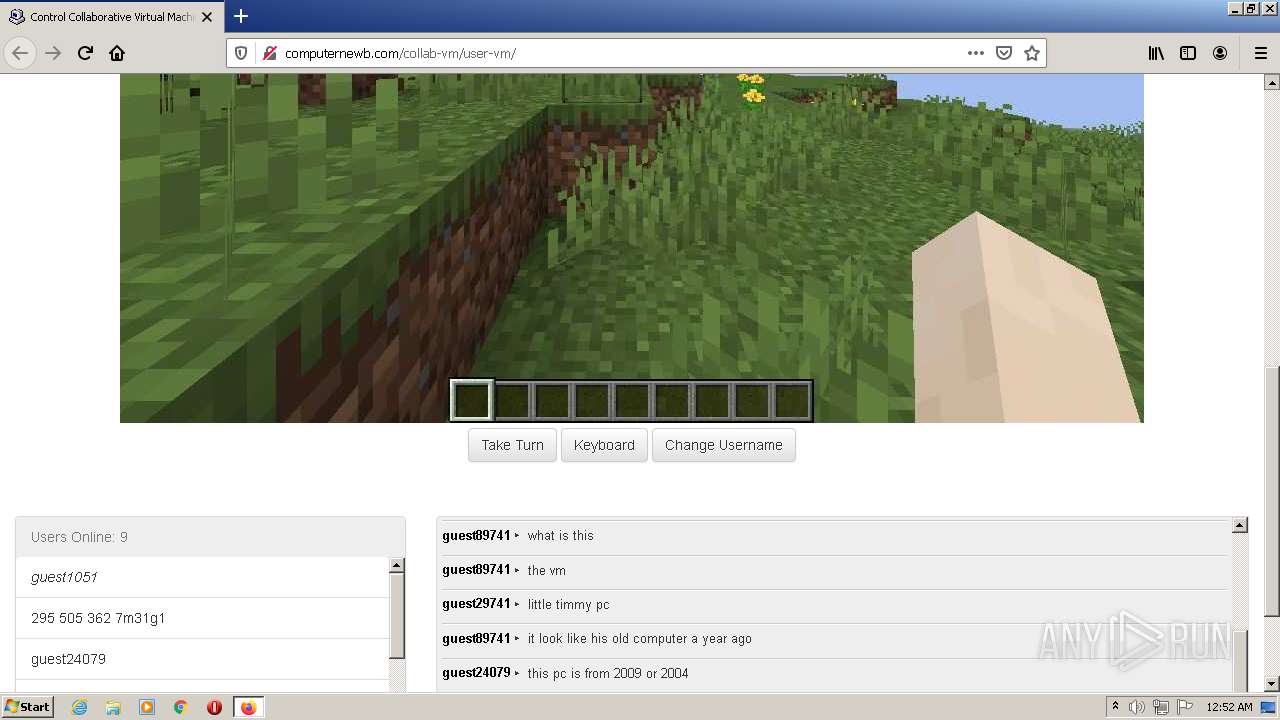
Task: Open the page actions three-dot menu
Action: pos(976,53)
